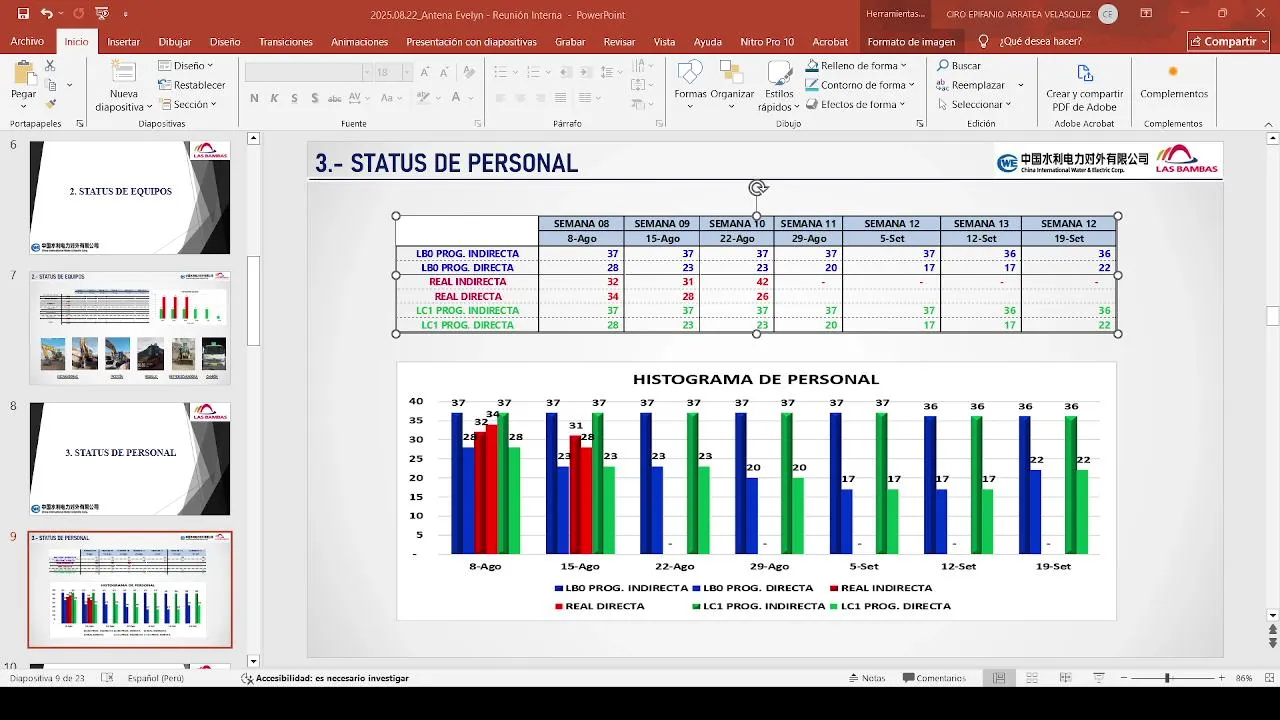Click Crear y compartir PDF de Adobe
The image size is (1280, 720).
pos(1085,86)
